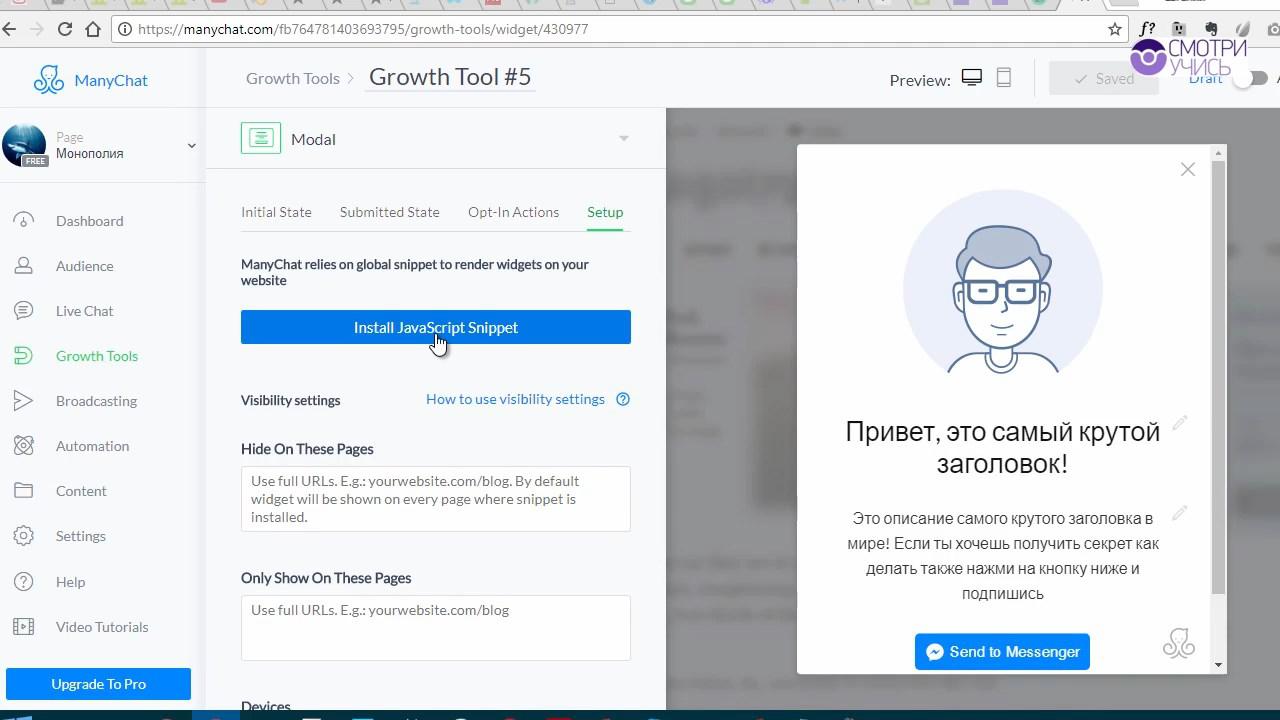This screenshot has height=720, width=1280.
Task: Click the Help question mark icon
Action: click(x=23, y=581)
